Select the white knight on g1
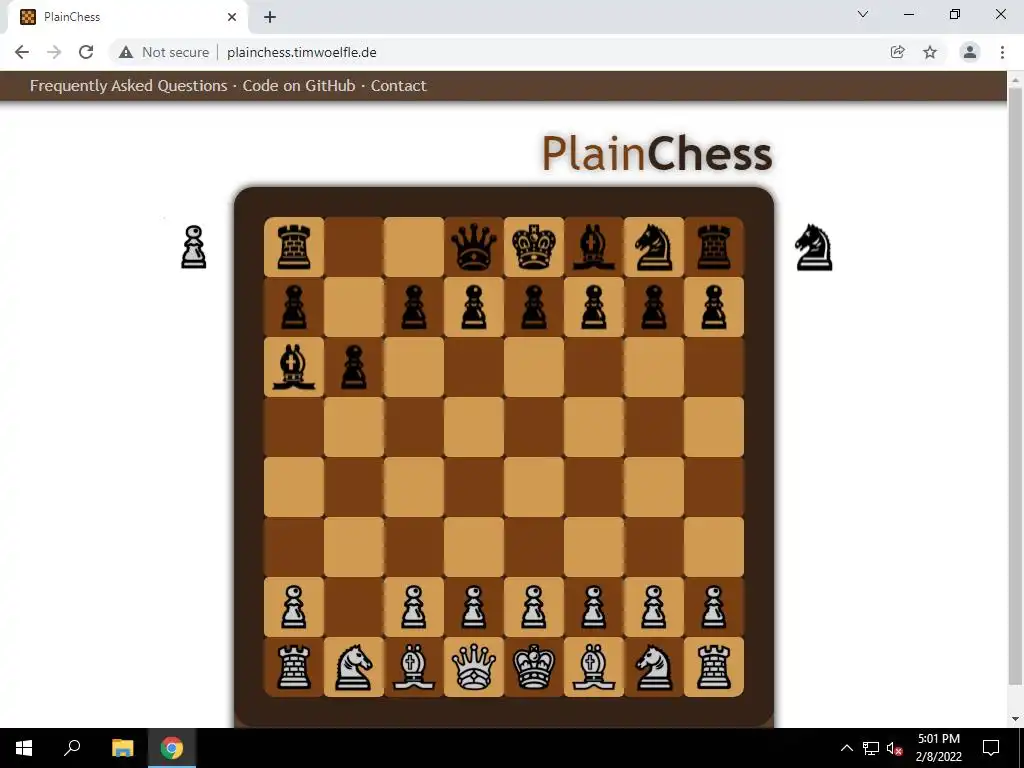 (654, 667)
